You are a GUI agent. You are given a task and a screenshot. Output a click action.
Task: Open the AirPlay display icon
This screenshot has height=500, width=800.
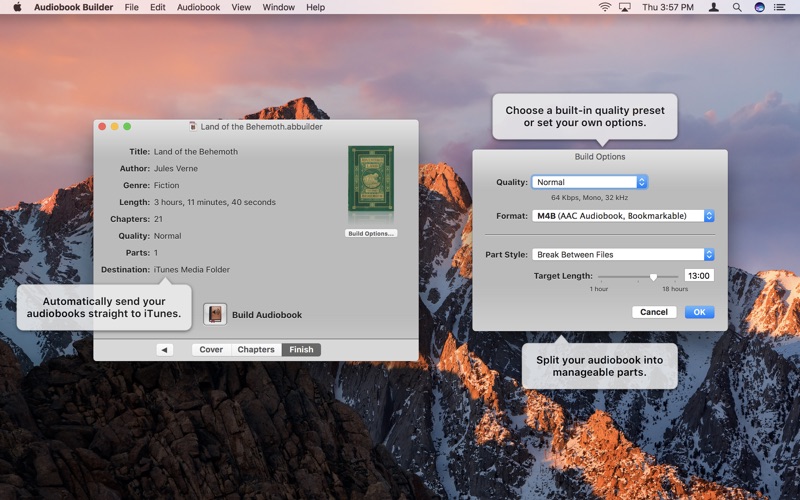point(625,7)
